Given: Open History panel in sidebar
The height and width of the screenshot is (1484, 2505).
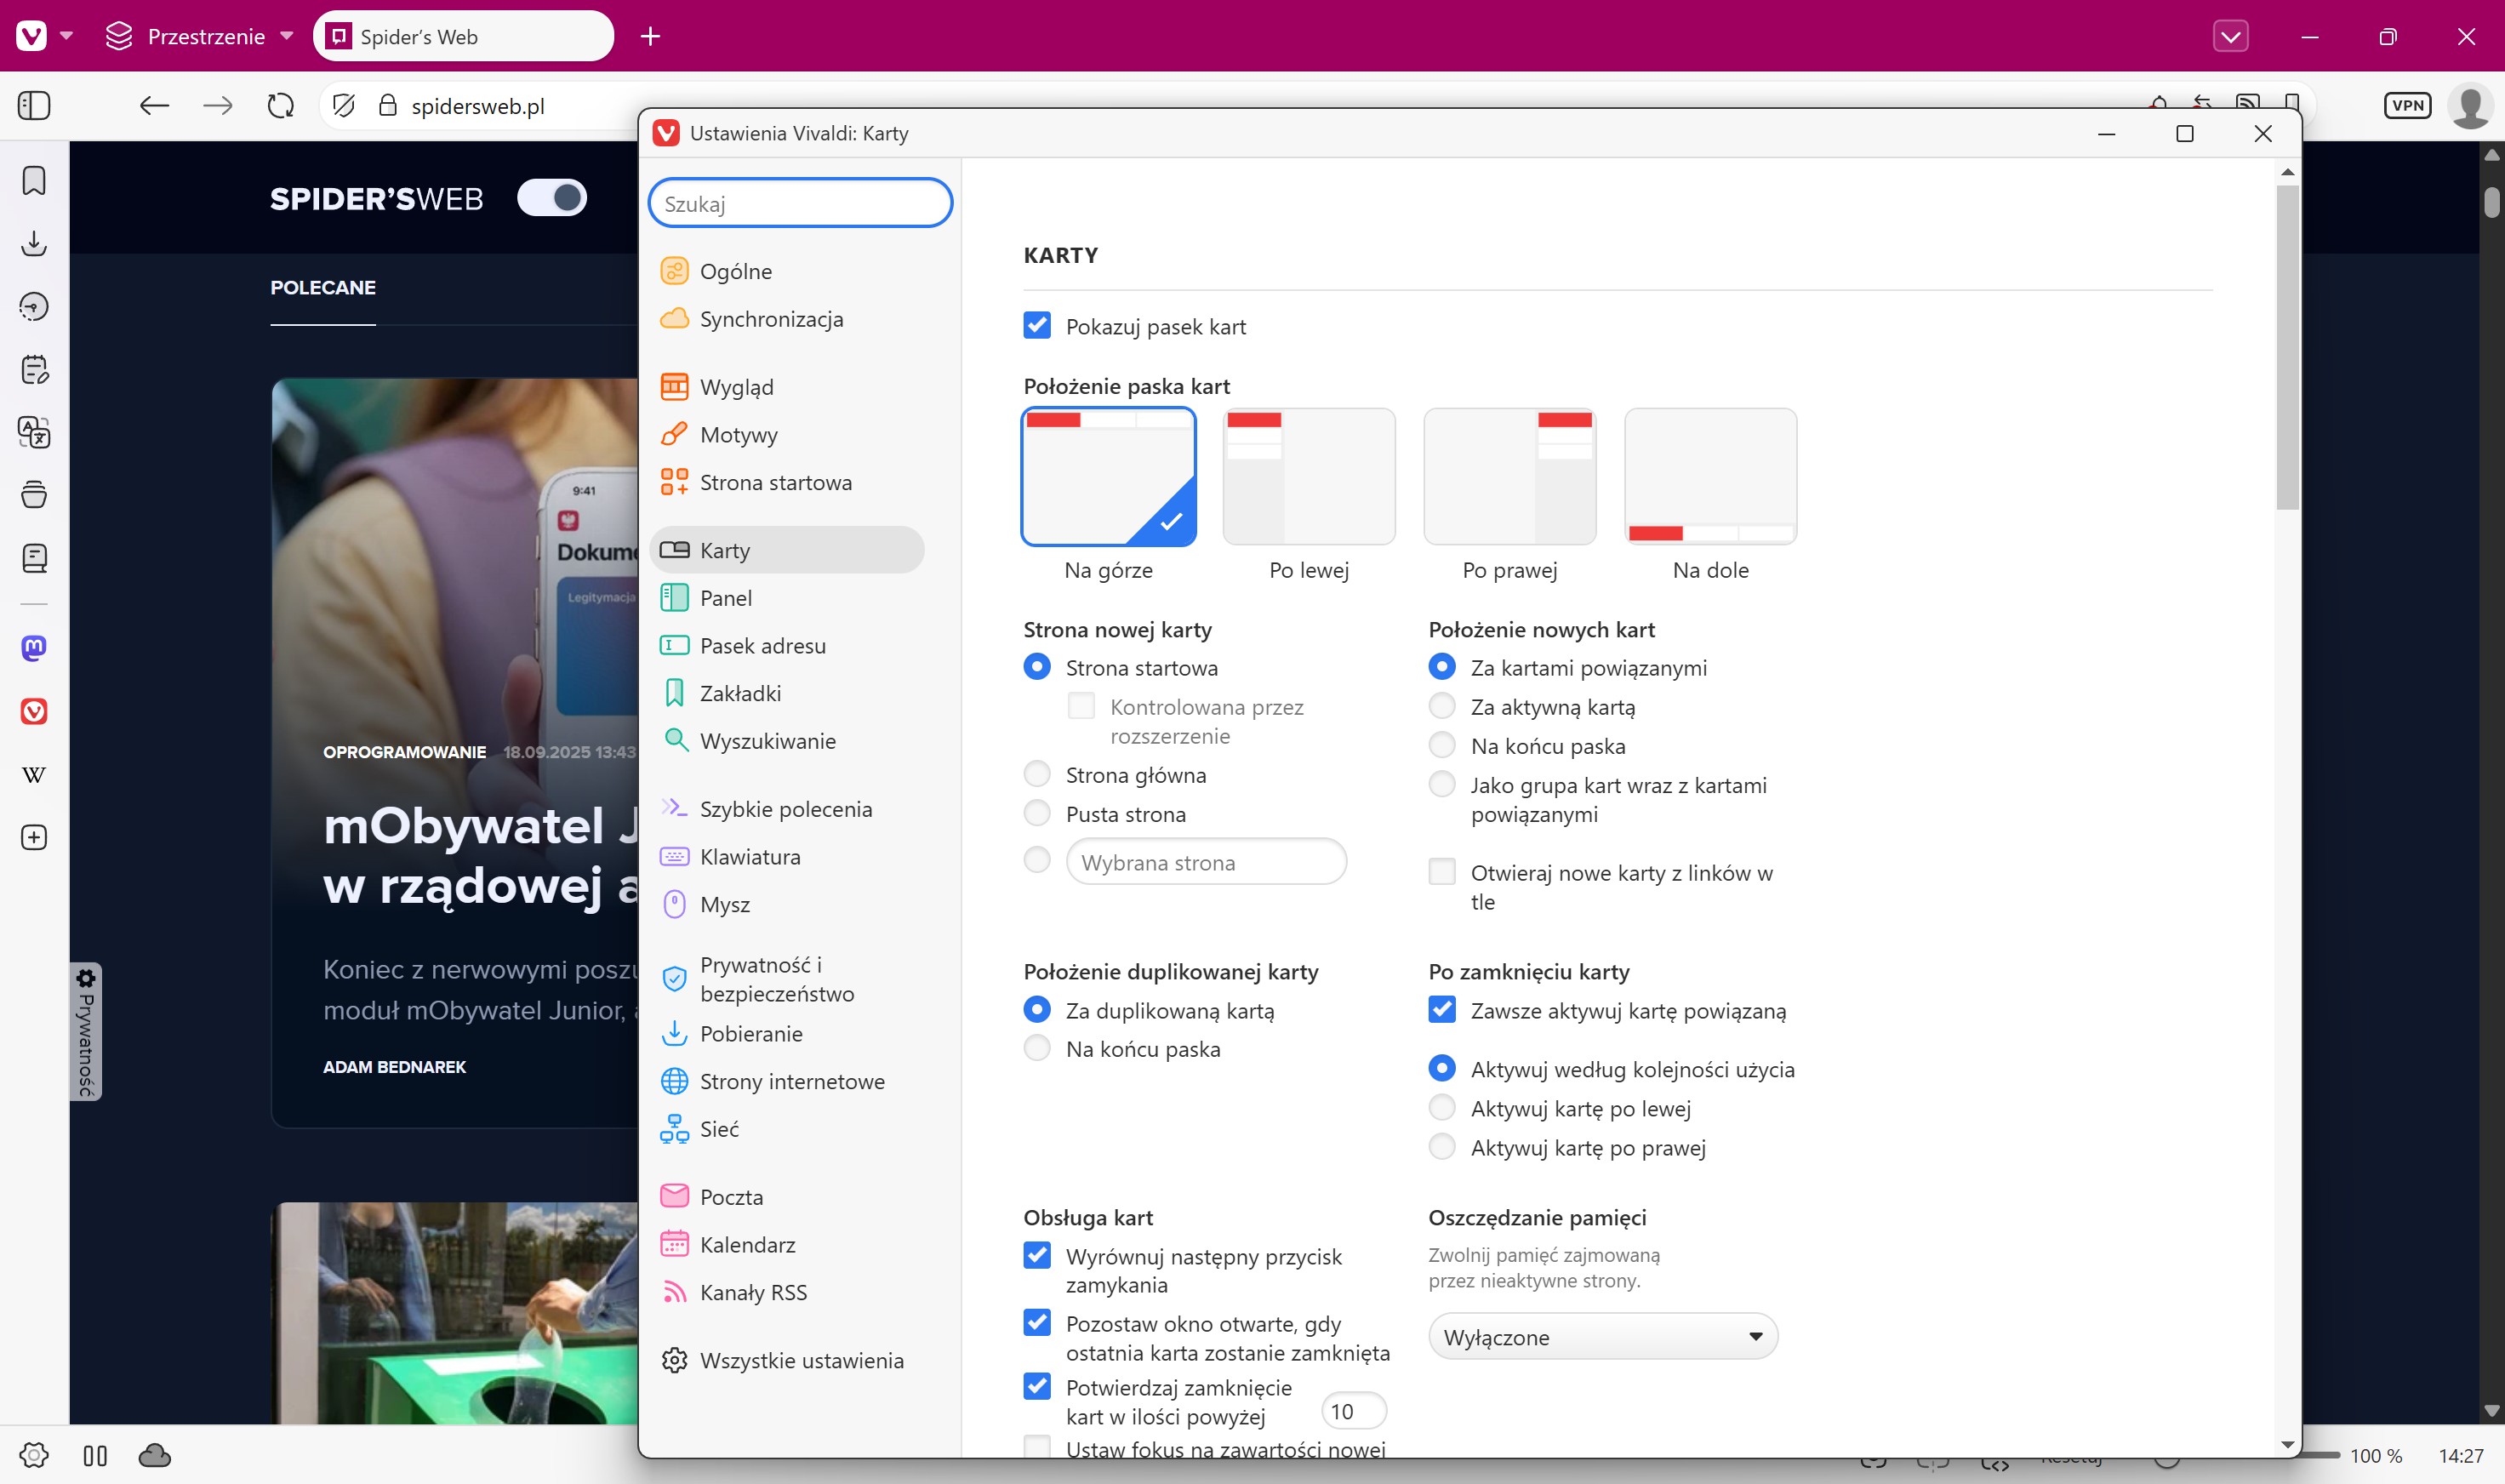Looking at the screenshot, I should point(34,306).
